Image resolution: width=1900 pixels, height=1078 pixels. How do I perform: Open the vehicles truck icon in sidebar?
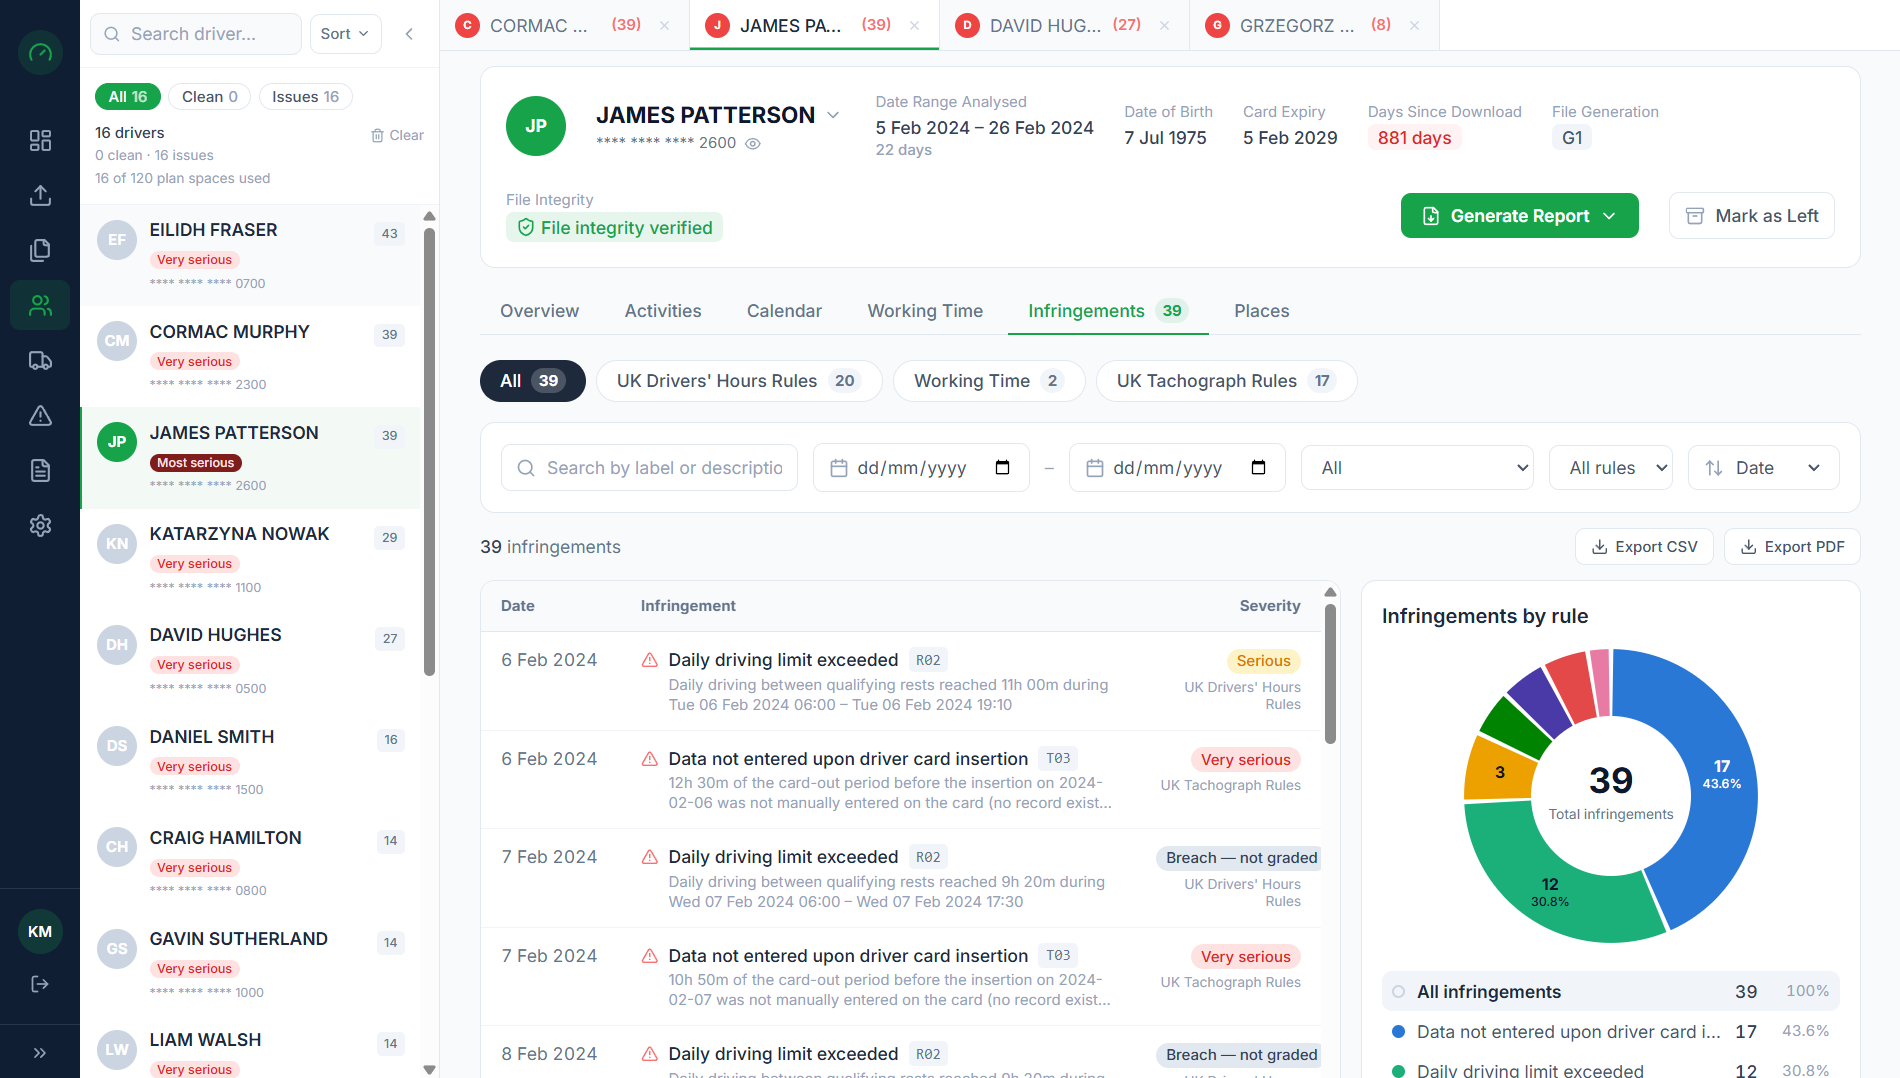40,360
